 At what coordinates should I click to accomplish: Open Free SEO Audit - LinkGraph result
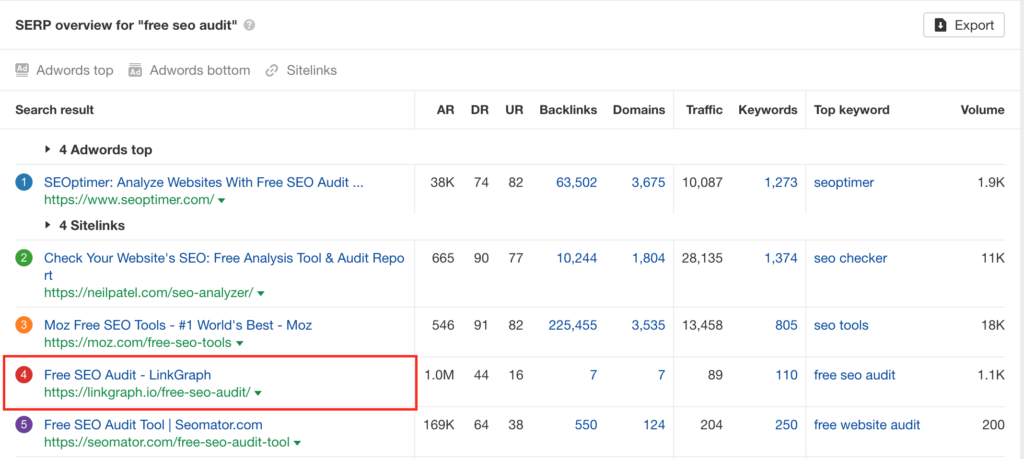pyautogui.click(x=127, y=375)
